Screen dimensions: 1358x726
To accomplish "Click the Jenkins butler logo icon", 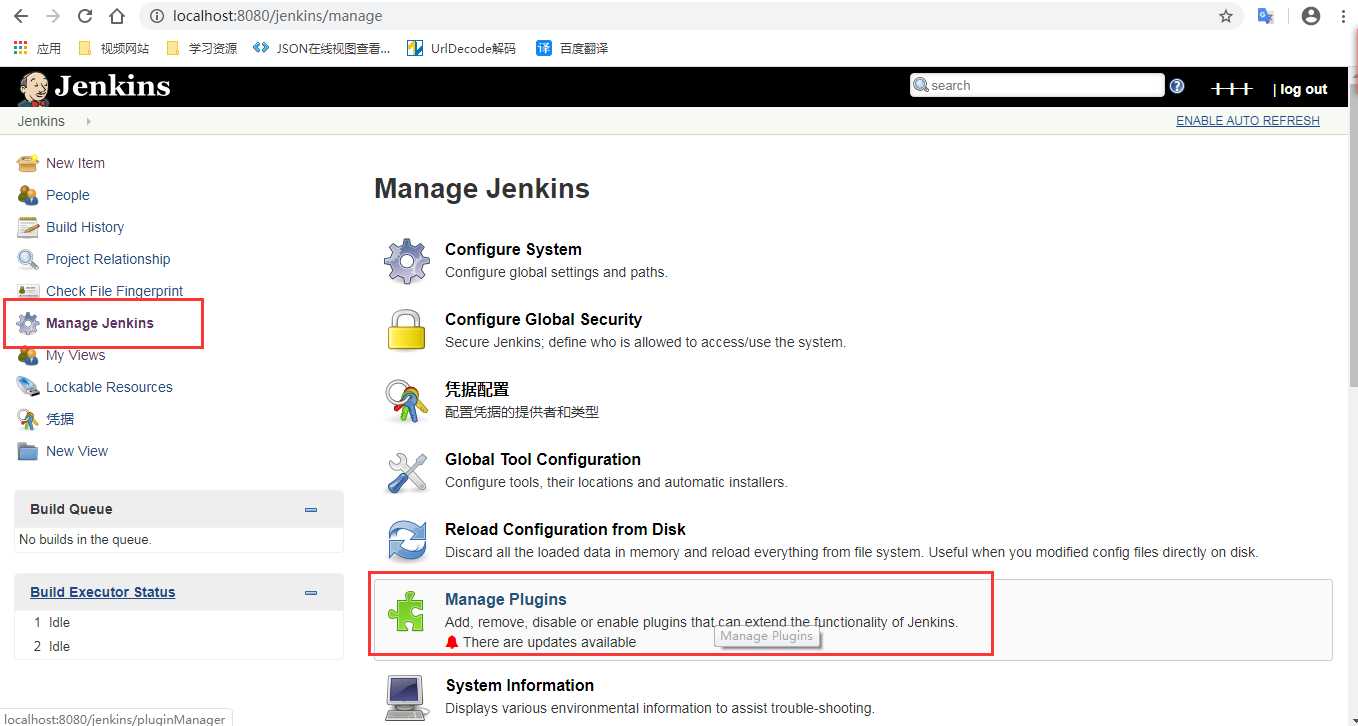I will [x=33, y=88].
